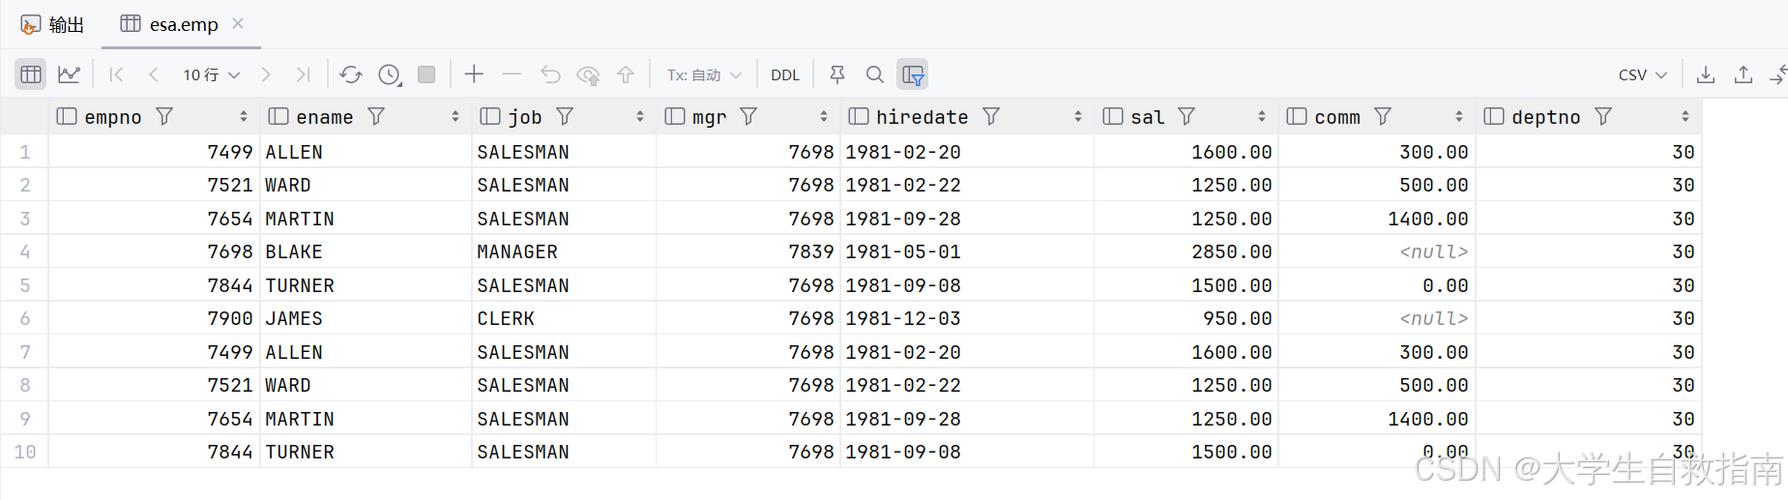
Task: Expand the 10 行 page size dropdown
Action: [211, 75]
